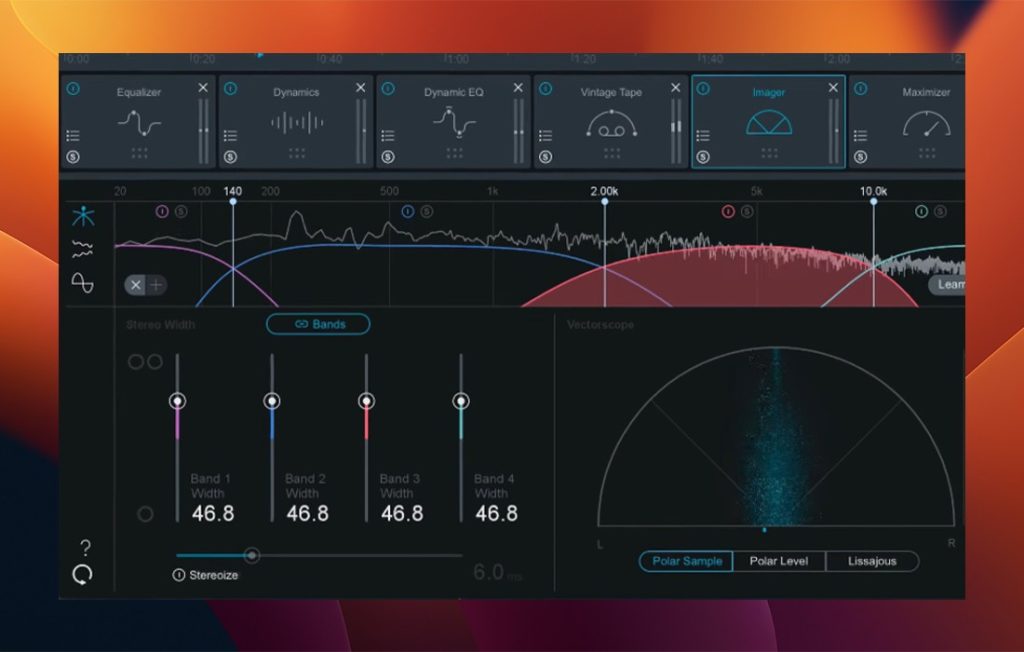Viewport: 1024px width, 652px height.
Task: Click the Learn button on the spectrum
Action: tap(950, 285)
